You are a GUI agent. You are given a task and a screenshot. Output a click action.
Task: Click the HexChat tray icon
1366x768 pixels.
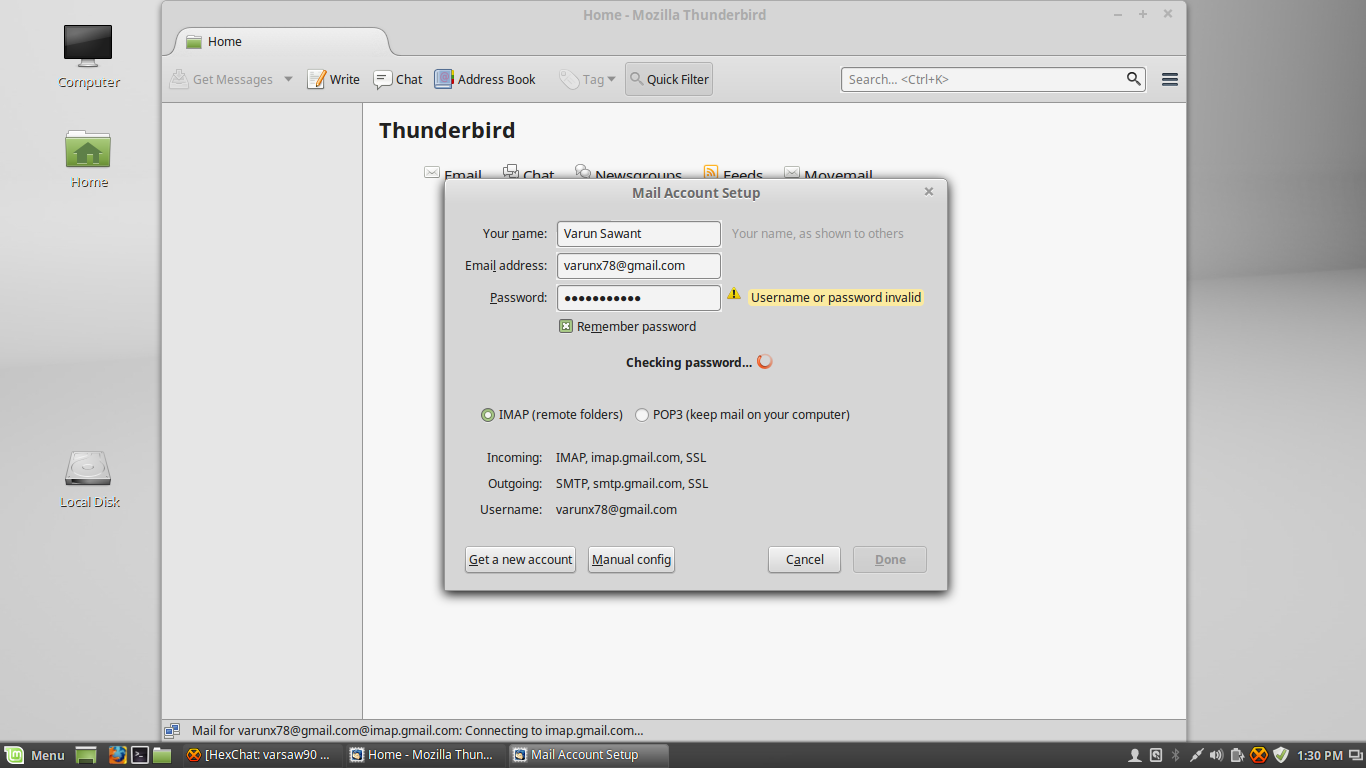click(1259, 755)
